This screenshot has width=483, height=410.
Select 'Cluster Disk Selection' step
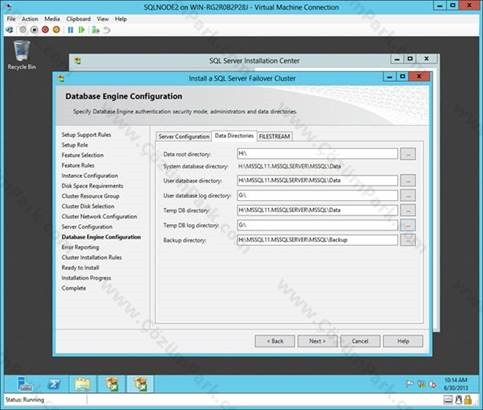[88, 206]
